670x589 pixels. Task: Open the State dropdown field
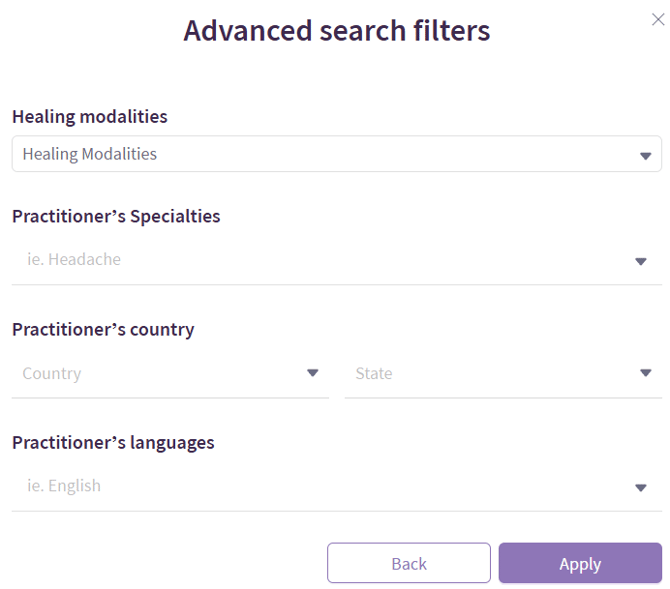(490, 373)
